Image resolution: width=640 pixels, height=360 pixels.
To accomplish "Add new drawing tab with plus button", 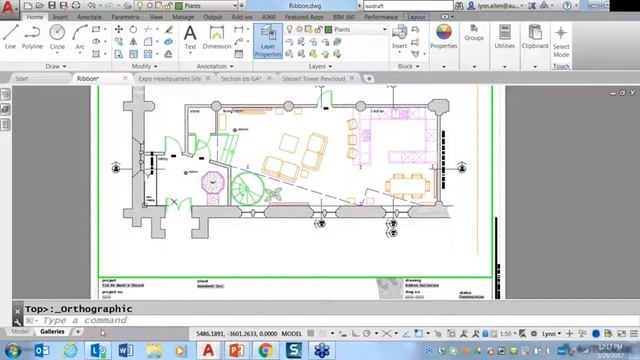I will [x=369, y=78].
